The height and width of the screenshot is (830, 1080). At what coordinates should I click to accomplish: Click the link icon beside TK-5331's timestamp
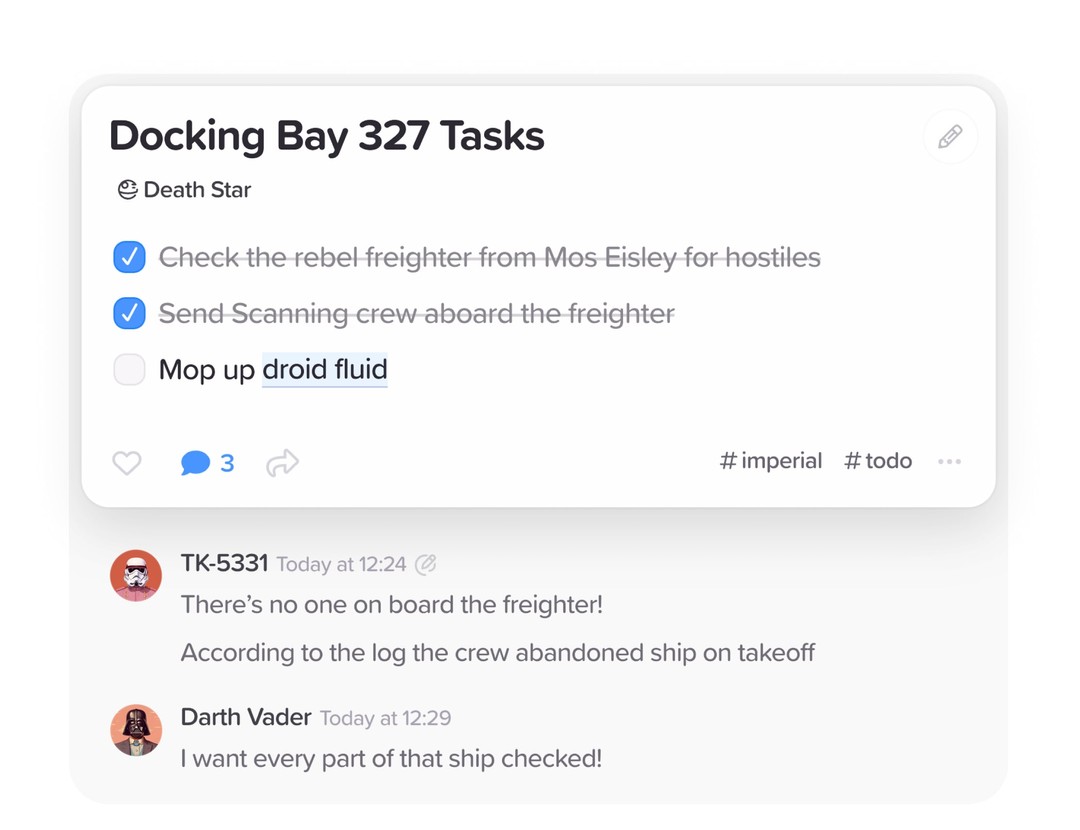pos(427,563)
